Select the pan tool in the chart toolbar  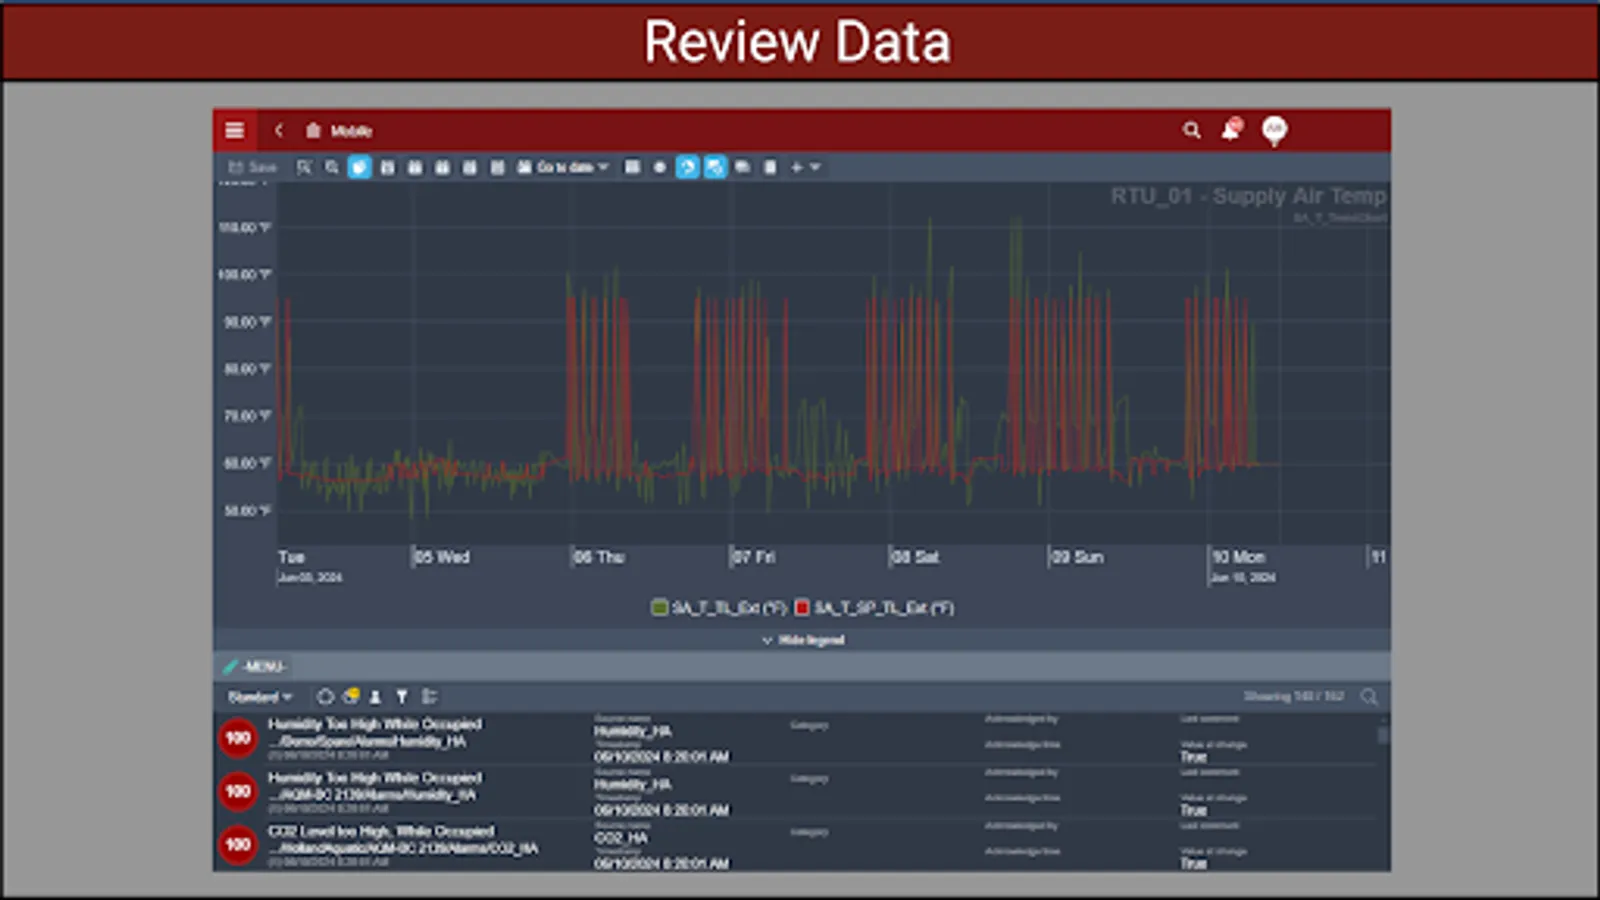(359, 167)
